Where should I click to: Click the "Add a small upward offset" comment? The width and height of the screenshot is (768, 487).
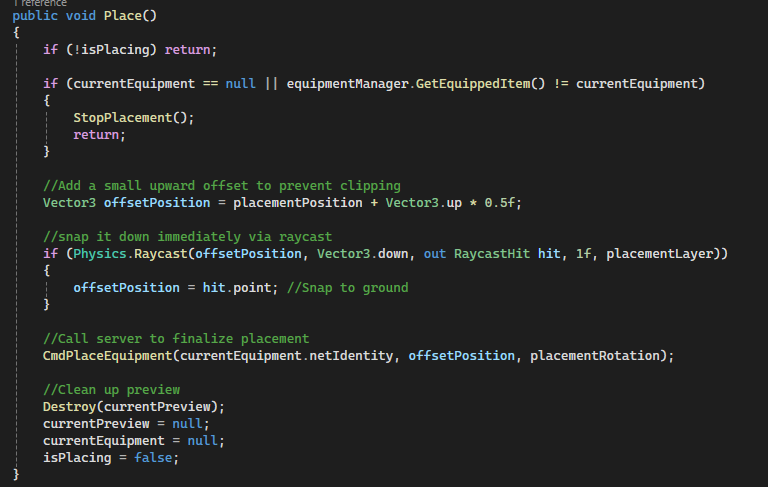click(221, 185)
